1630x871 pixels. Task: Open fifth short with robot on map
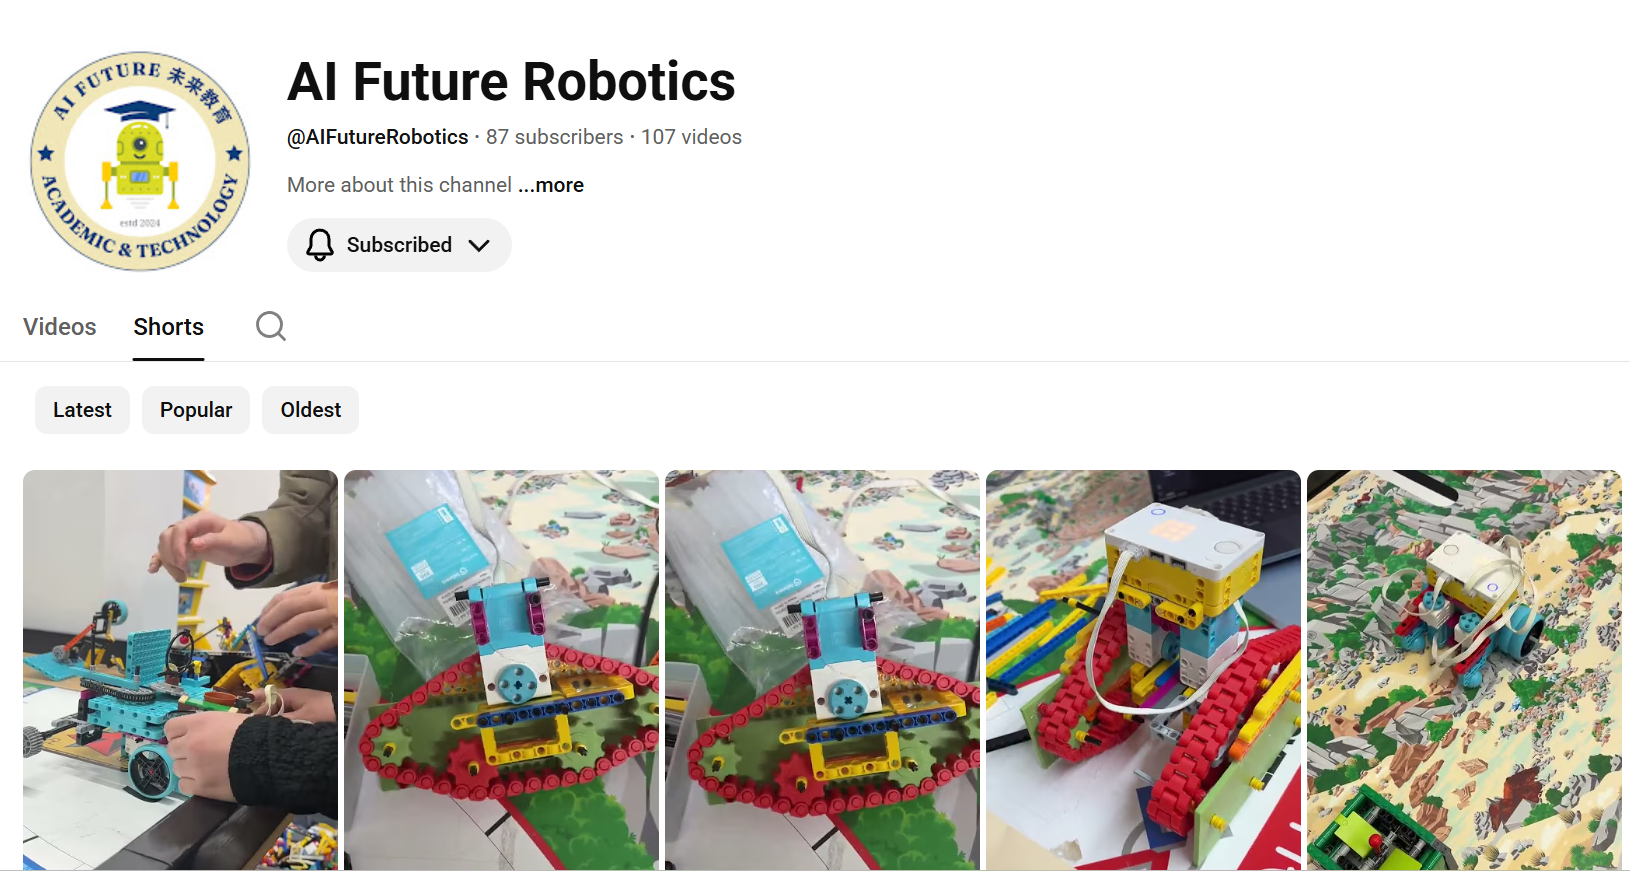pyautogui.click(x=1464, y=670)
